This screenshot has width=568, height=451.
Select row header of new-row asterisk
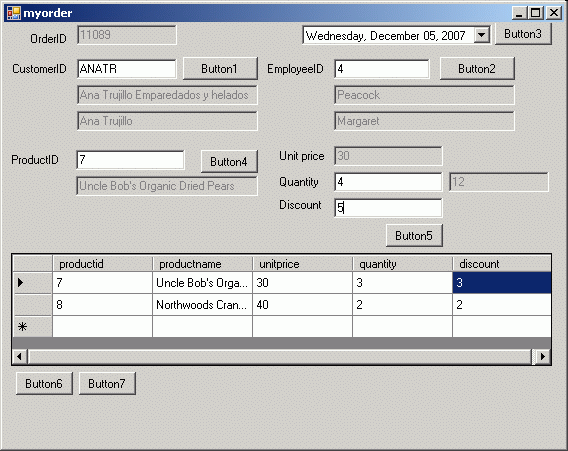coord(33,327)
